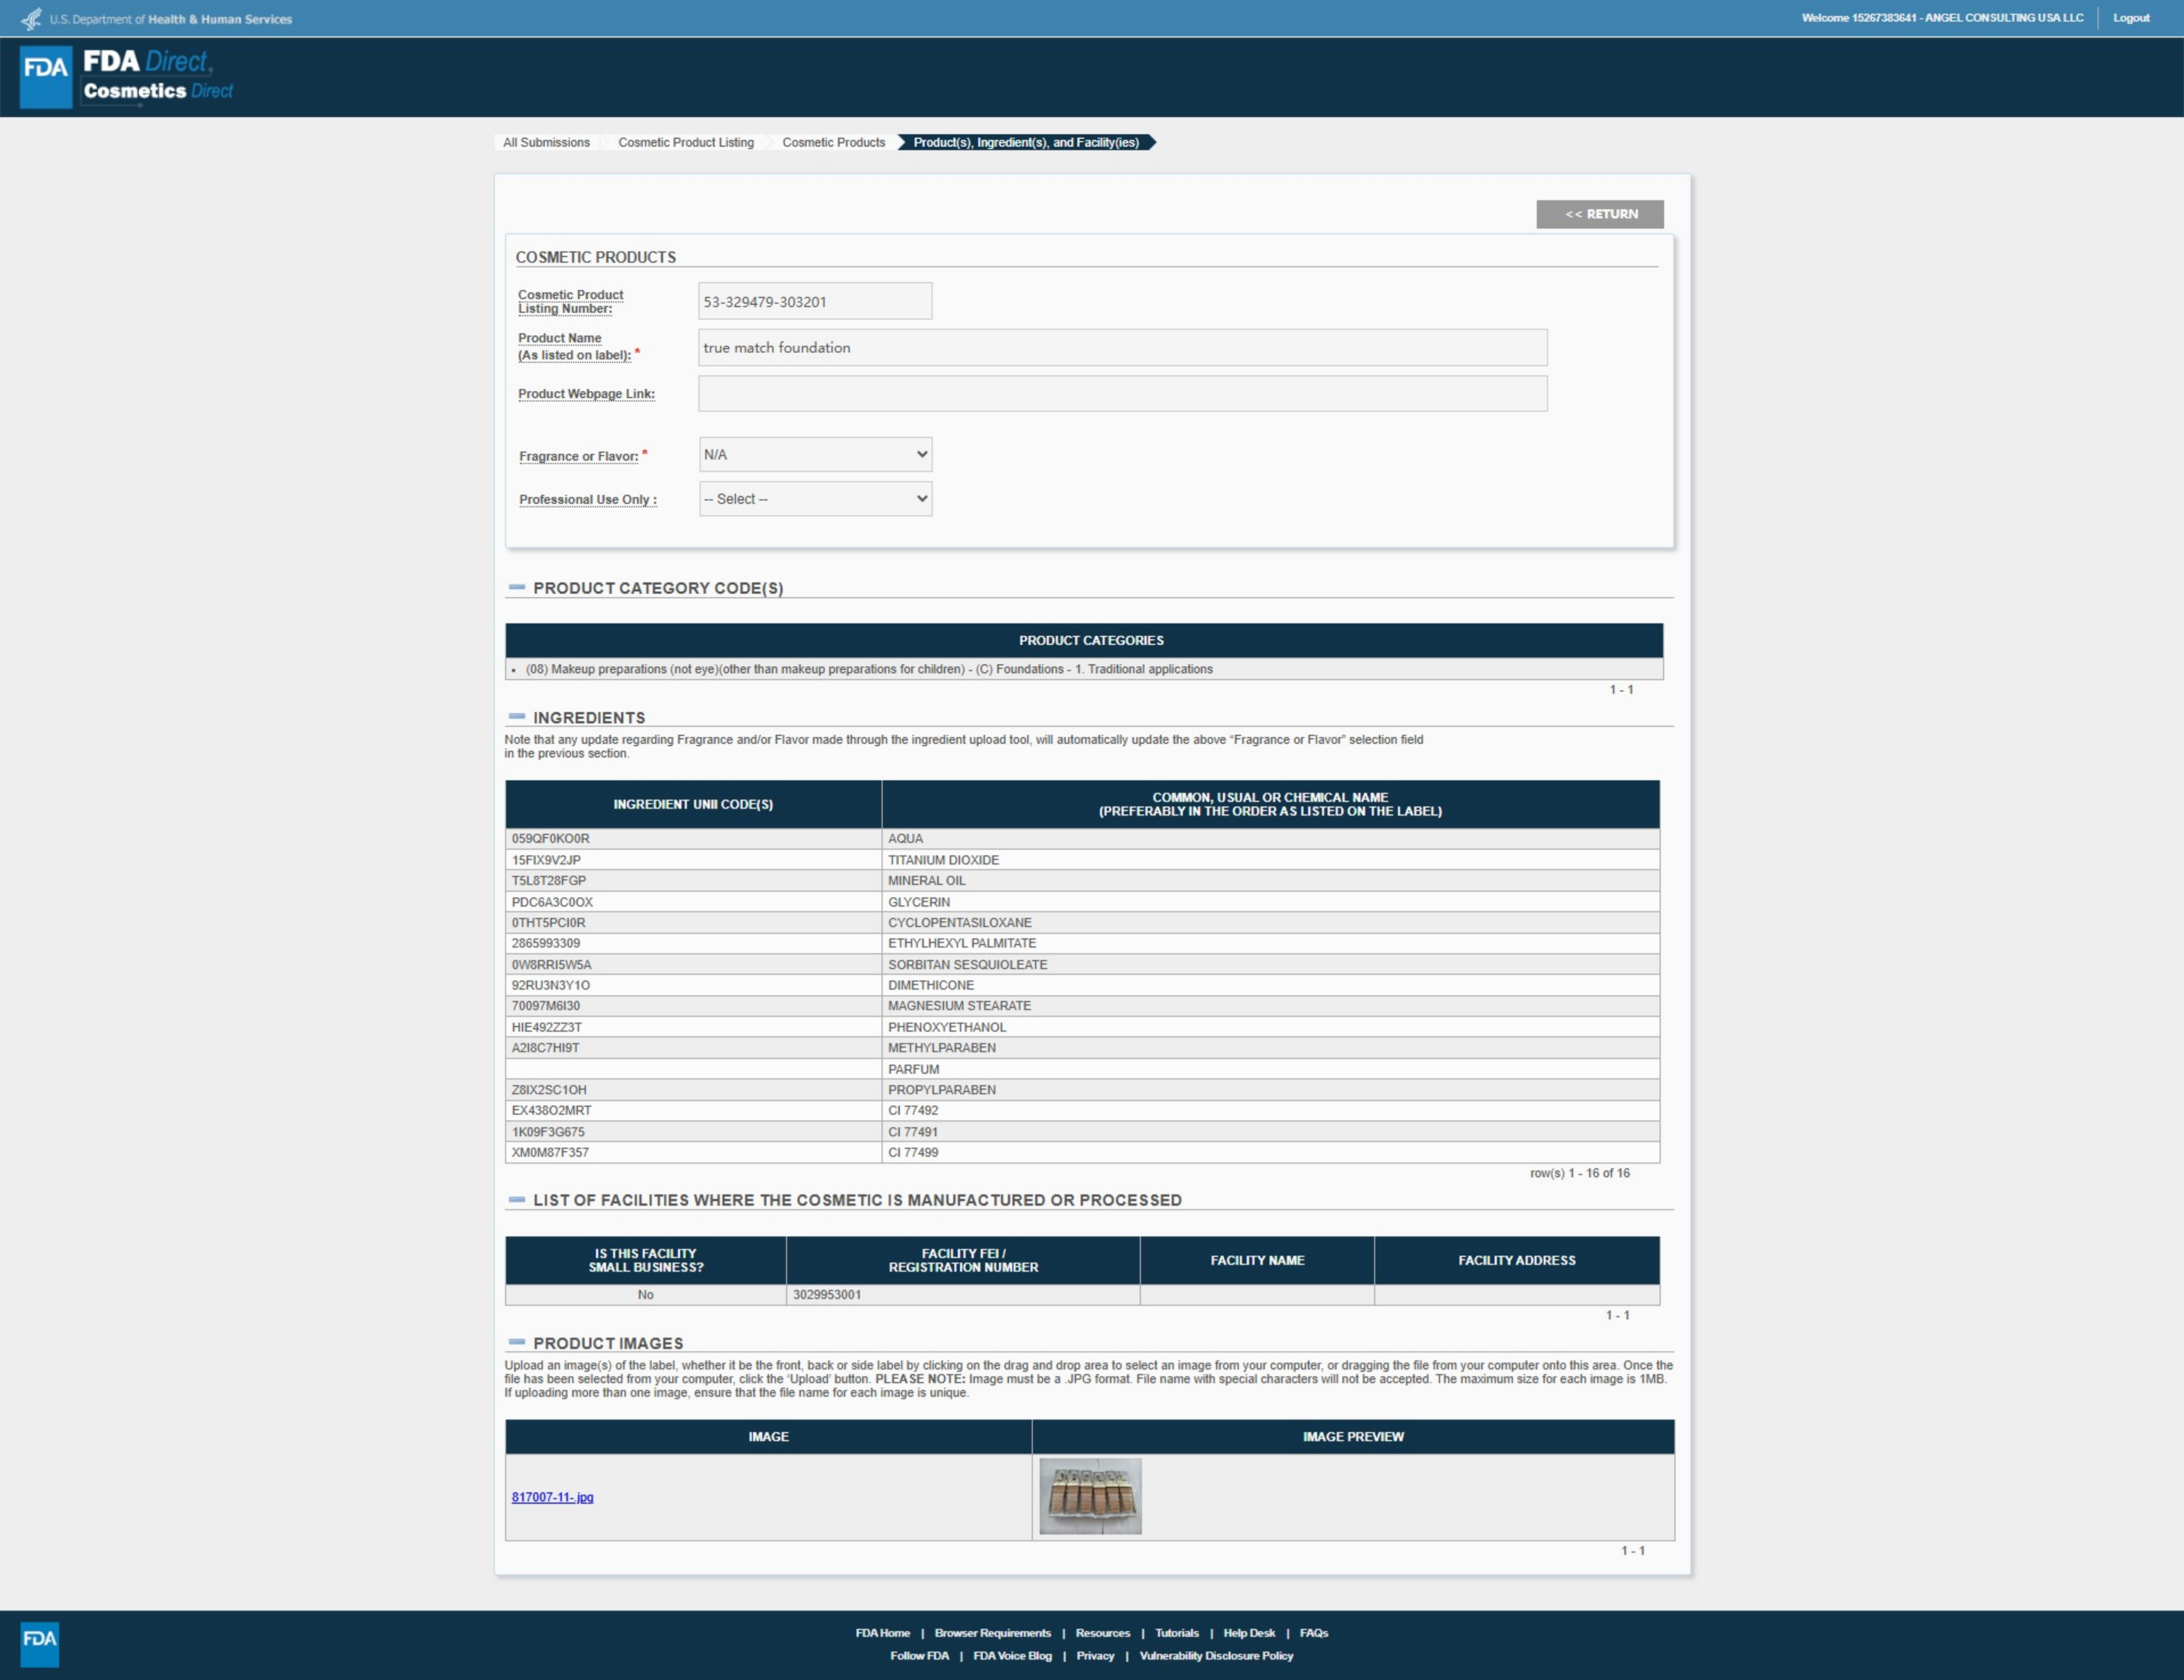
Task: Navigate to Cosmetic Products breadcrumb
Action: [x=833, y=143]
